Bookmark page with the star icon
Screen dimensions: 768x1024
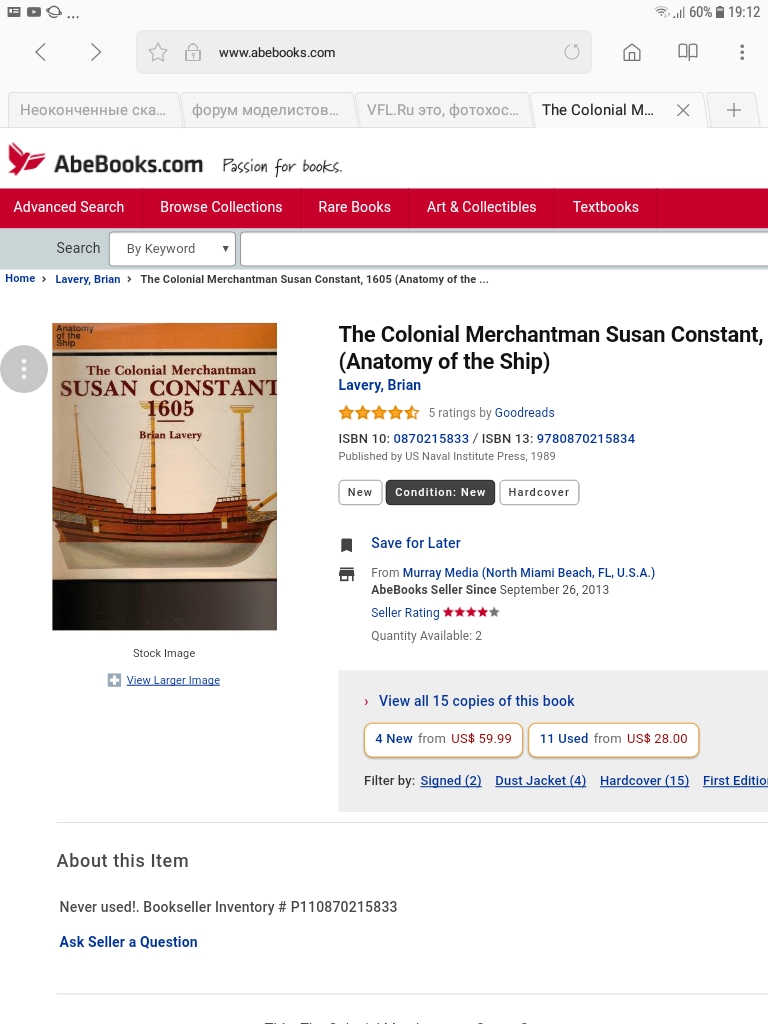pyautogui.click(x=158, y=53)
